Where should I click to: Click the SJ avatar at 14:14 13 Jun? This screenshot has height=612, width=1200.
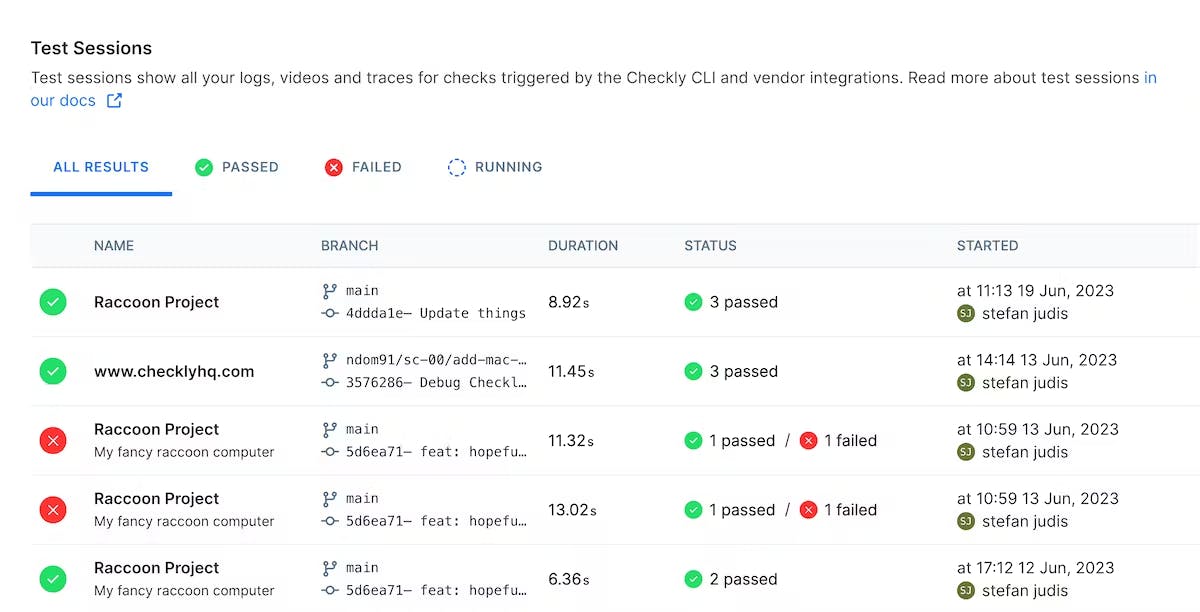[x=965, y=382]
